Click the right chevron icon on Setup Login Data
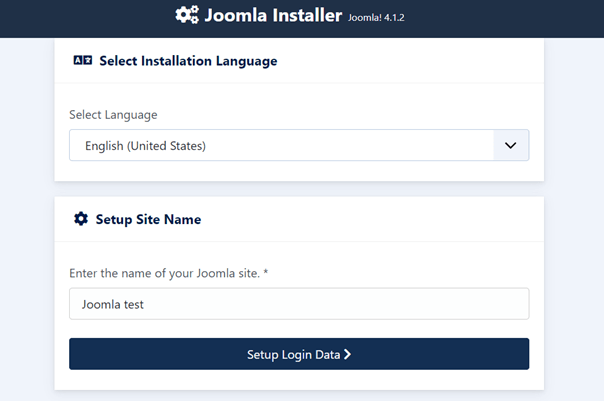 347,354
